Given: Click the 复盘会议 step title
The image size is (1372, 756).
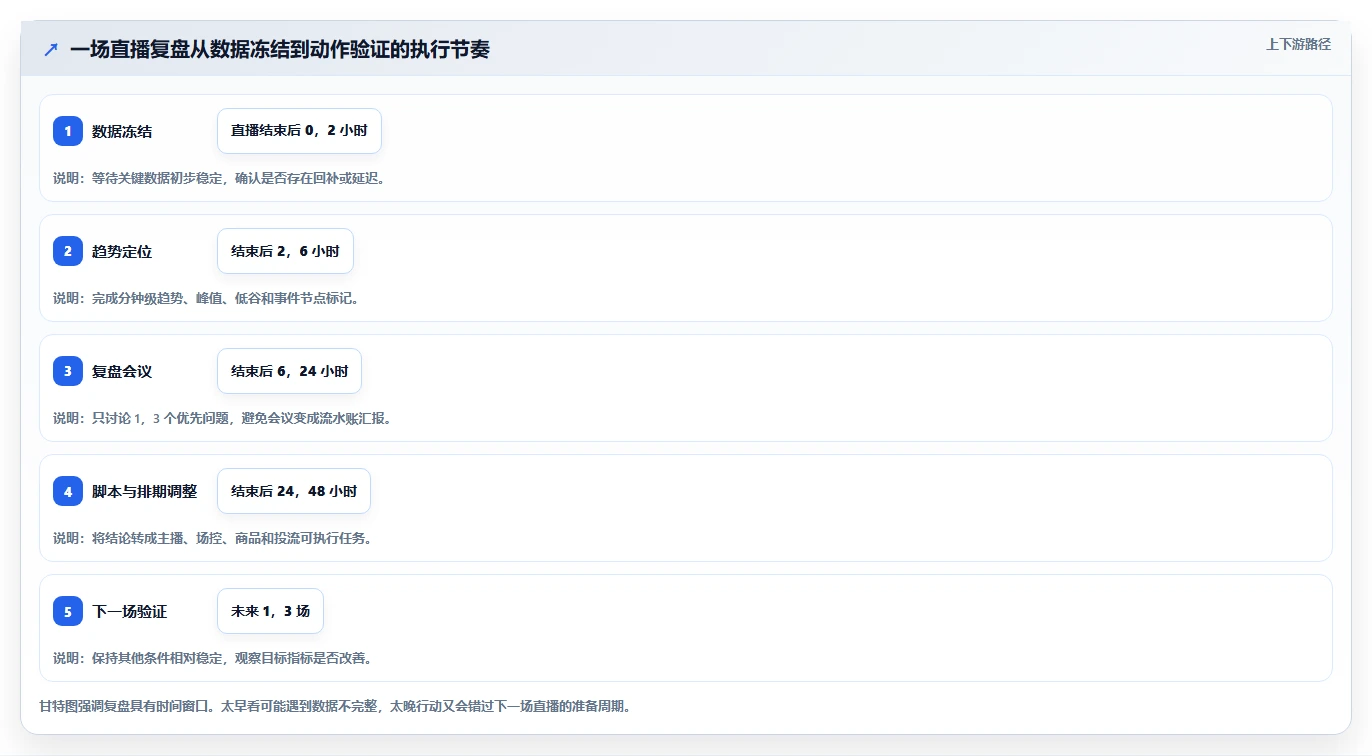Looking at the screenshot, I should tap(122, 371).
